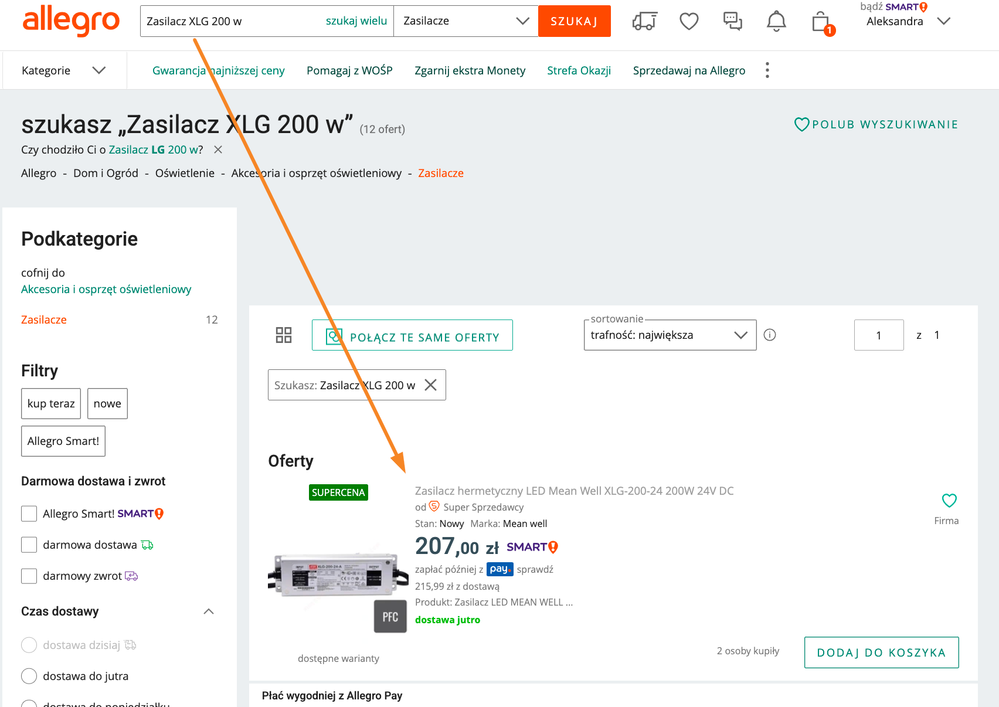Go to 'Oświetlenie' breadcrumb
Screen dimensions: 999x707
pos(185,173)
